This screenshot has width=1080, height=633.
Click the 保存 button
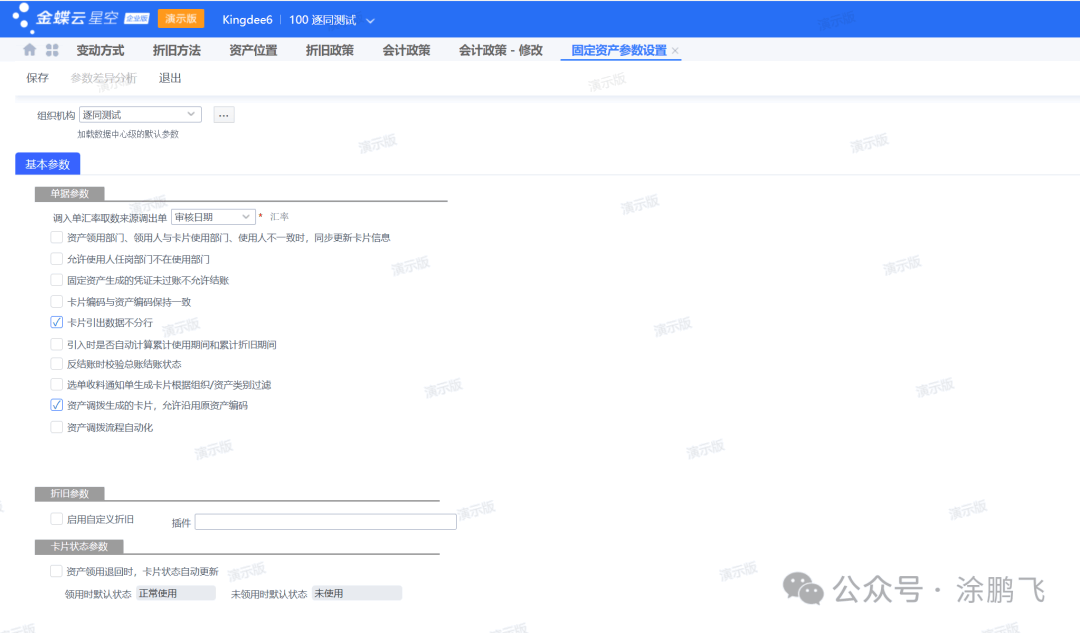pyautogui.click(x=37, y=78)
